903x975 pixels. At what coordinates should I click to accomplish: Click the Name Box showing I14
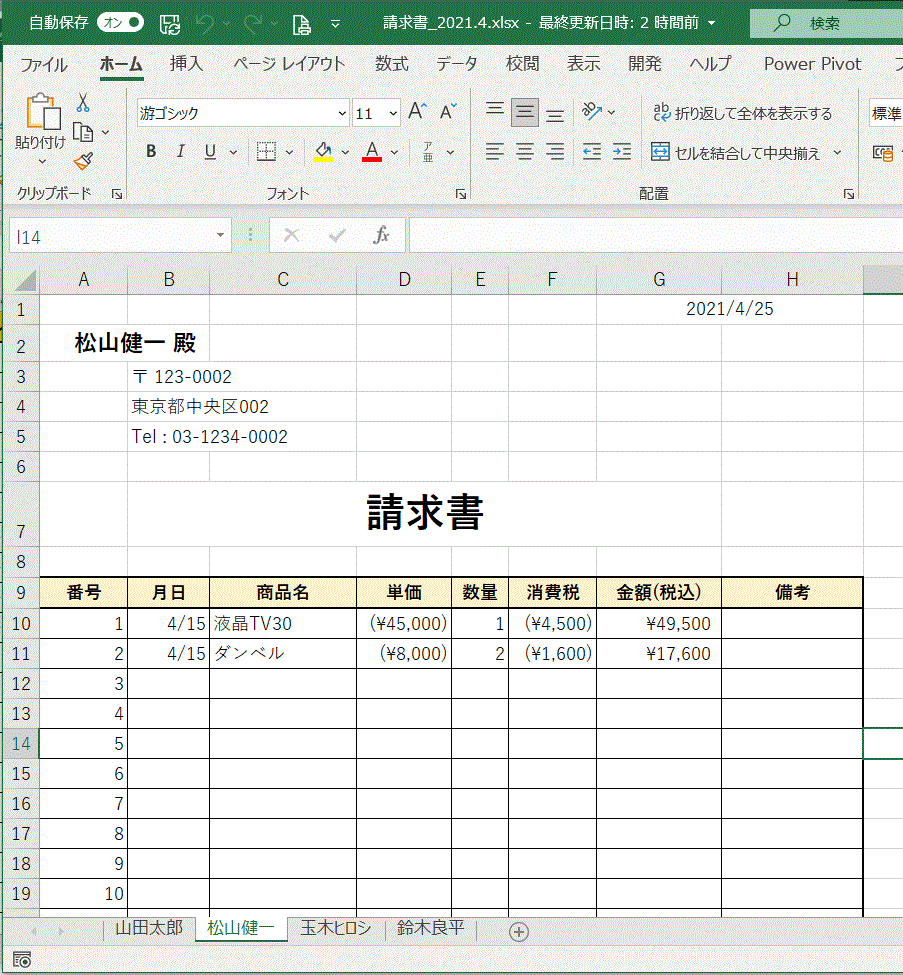pos(120,236)
